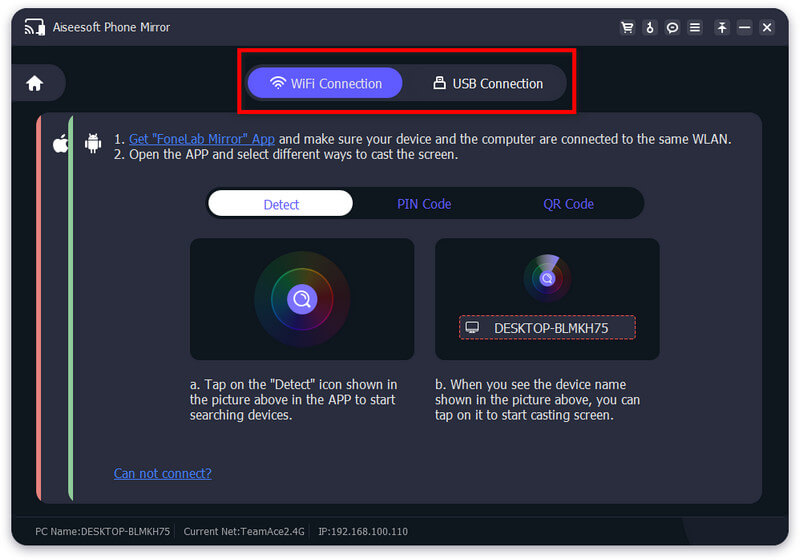Select the Apple iOS device icon
Screen dimensions: 800x560
point(60,144)
